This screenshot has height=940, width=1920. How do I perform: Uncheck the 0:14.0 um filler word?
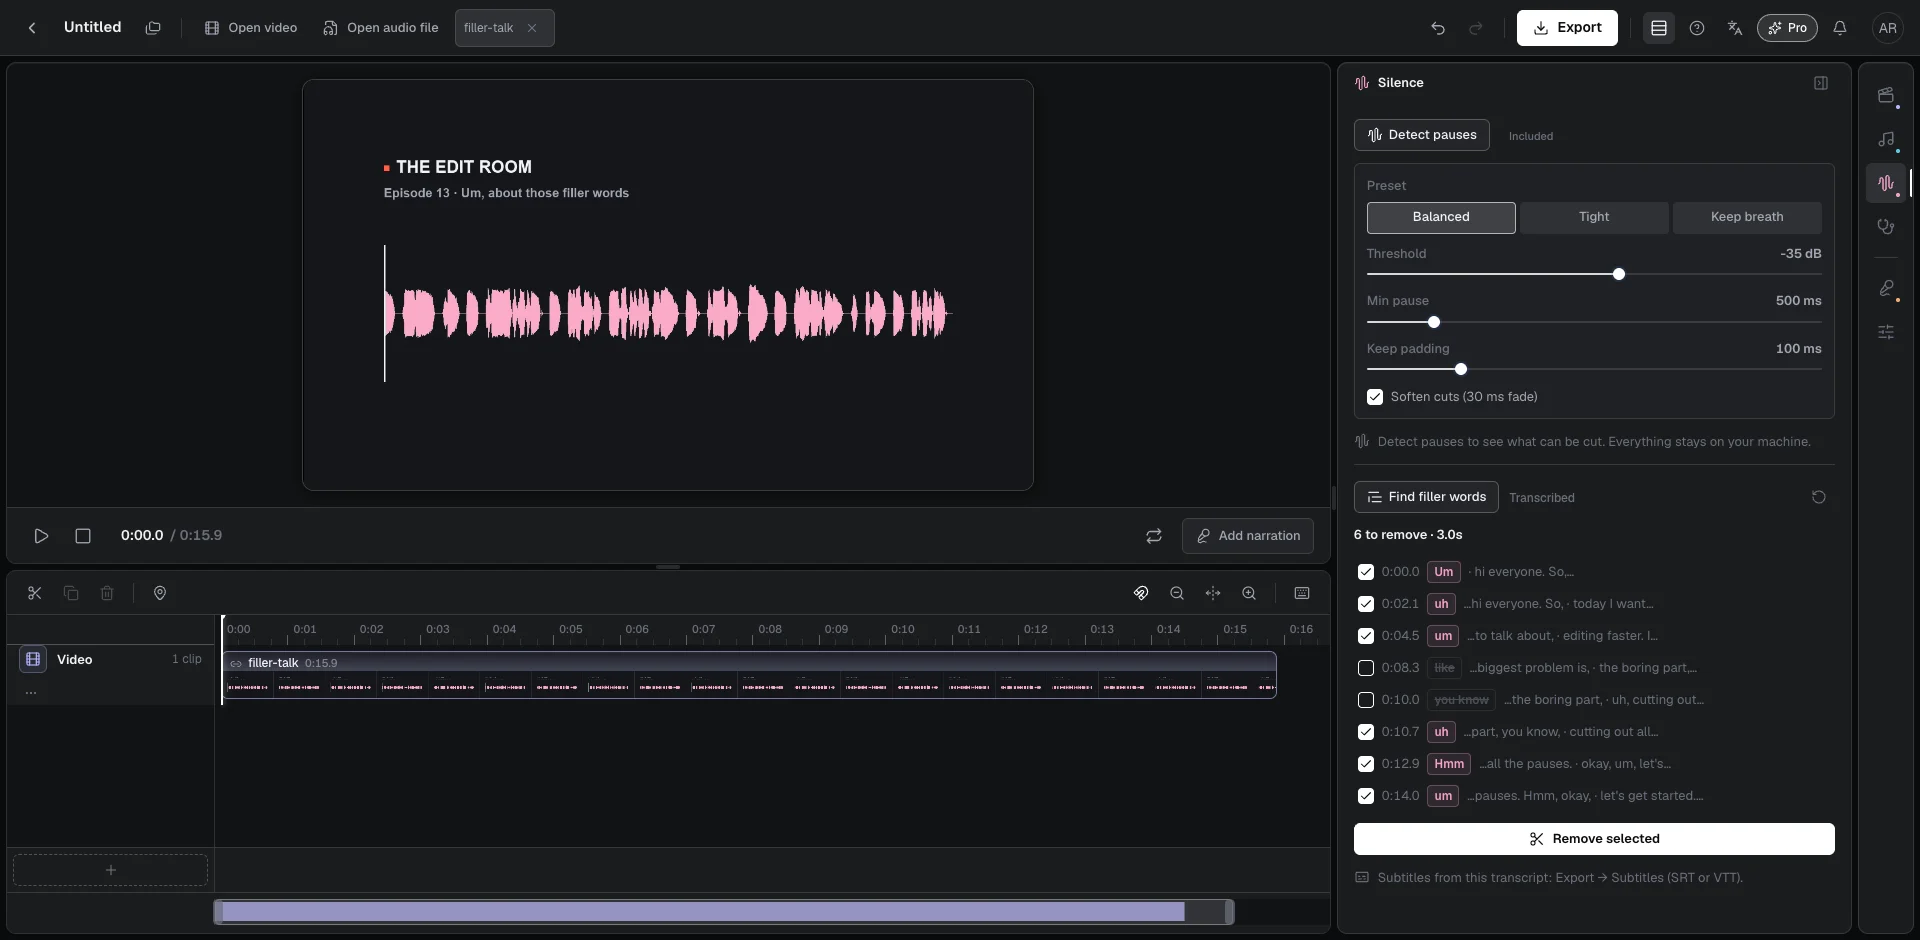1366,796
